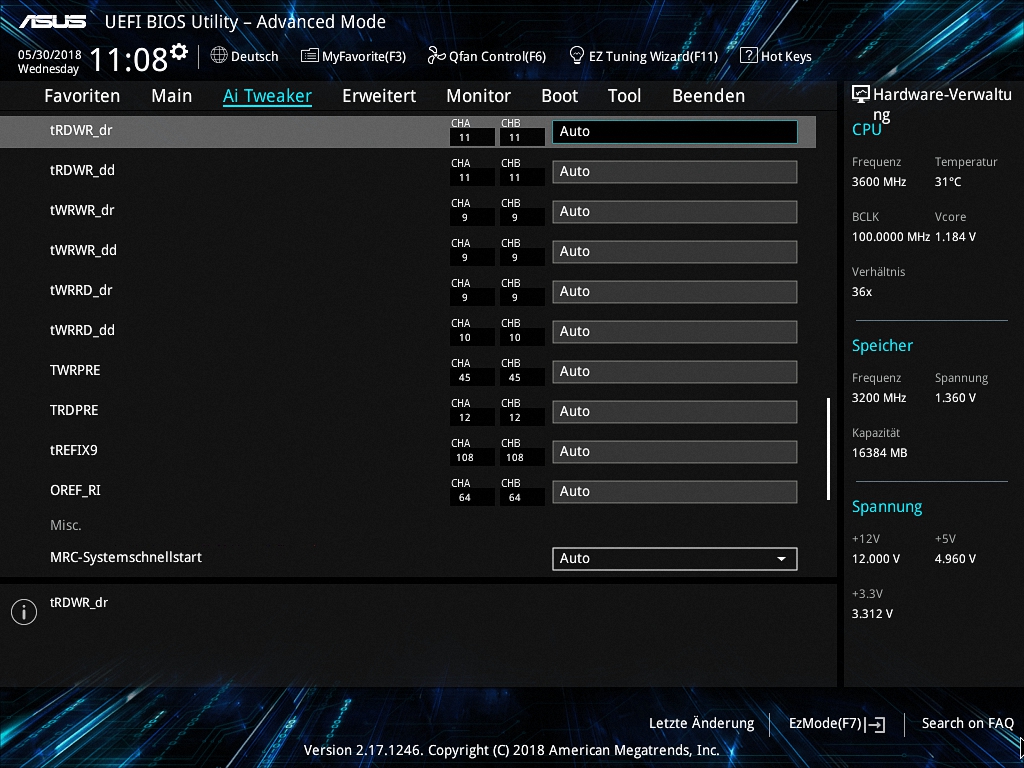Open MyFavorite(F3)
The image size is (1024, 768).
click(353, 56)
